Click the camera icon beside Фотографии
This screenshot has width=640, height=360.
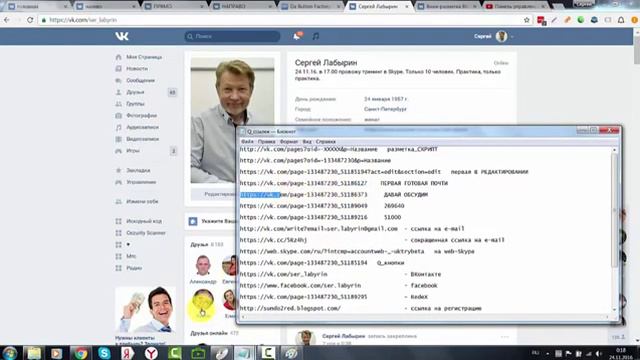[x=118, y=116]
